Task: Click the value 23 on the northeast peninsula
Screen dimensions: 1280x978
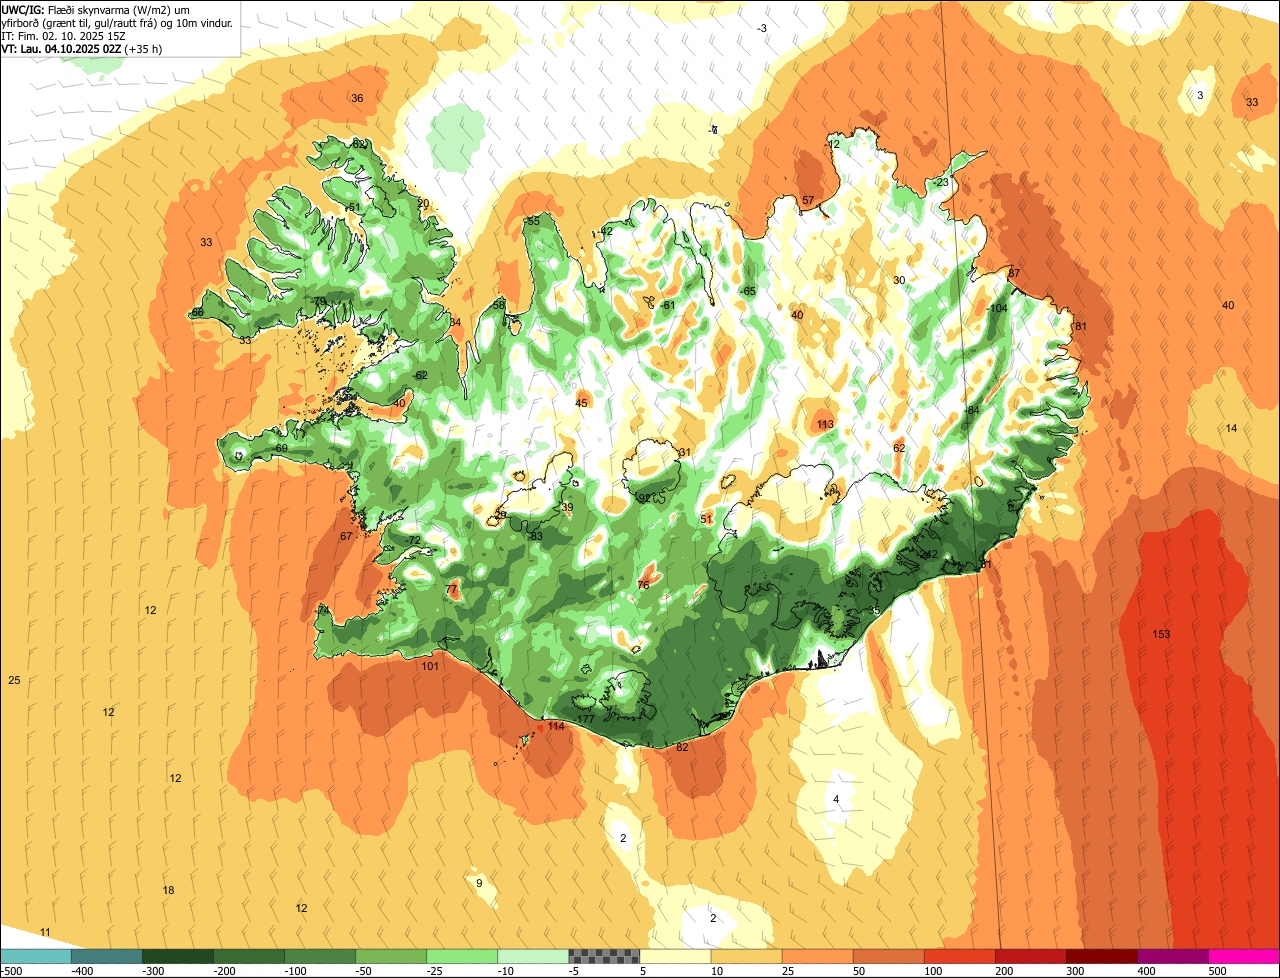Action: pos(941,183)
